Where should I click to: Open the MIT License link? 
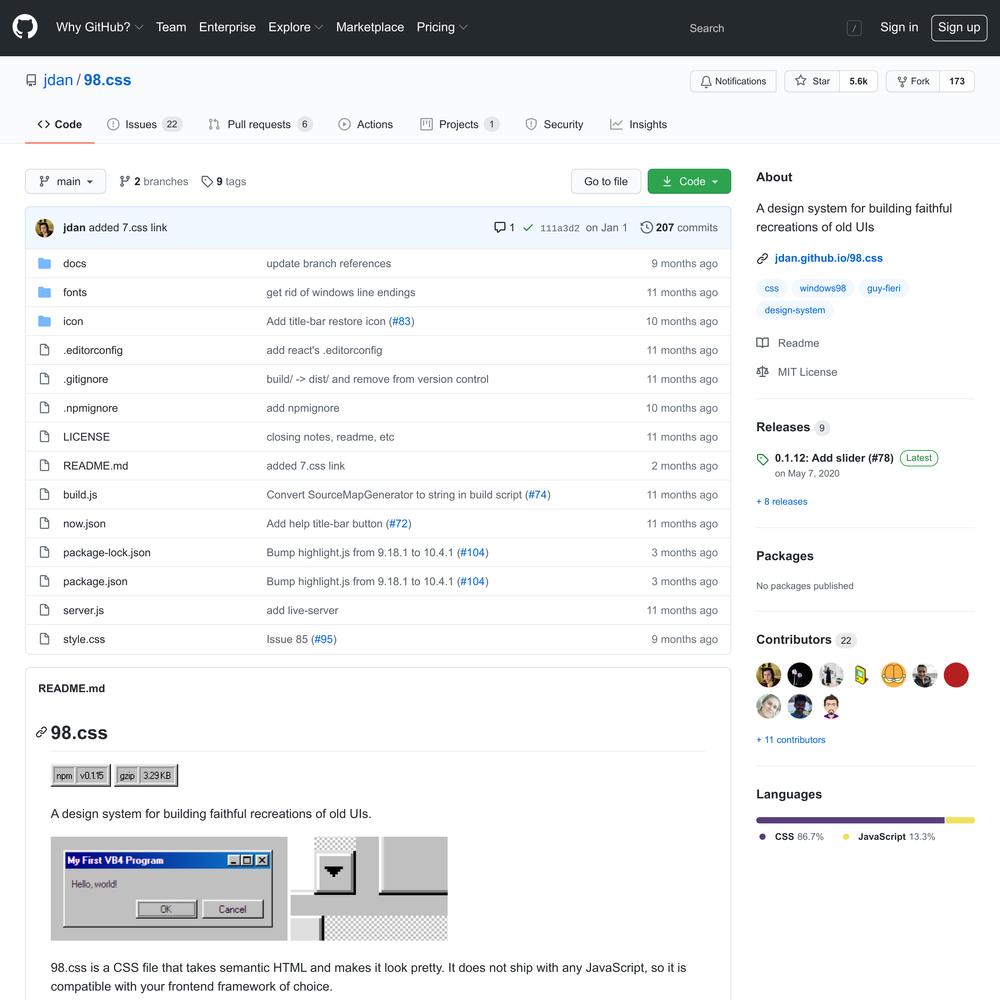pyautogui.click(x=797, y=372)
